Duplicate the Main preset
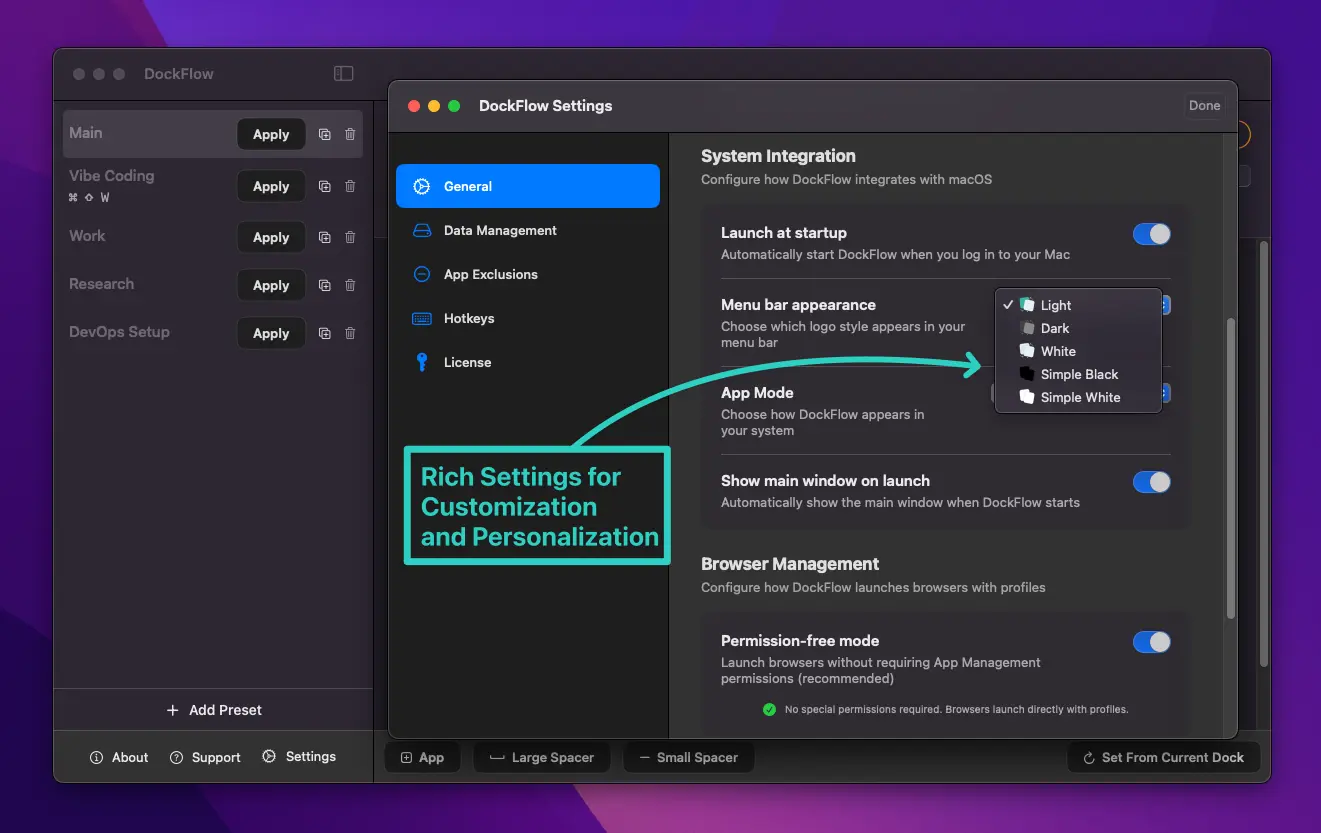This screenshot has height=833, width=1321. 324,134
